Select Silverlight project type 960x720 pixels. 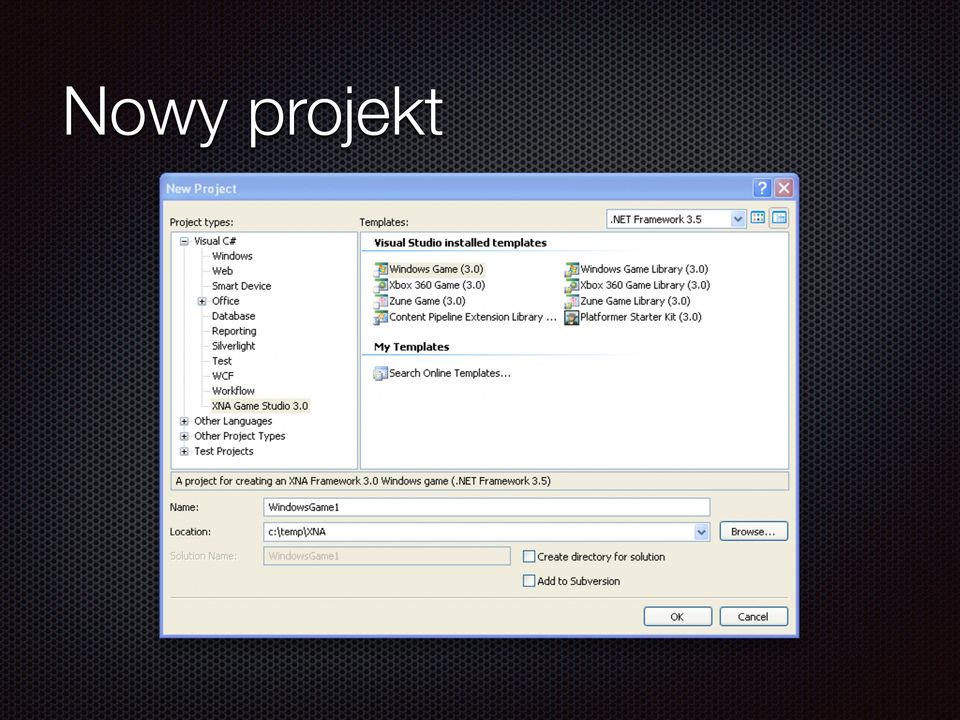[x=233, y=346]
